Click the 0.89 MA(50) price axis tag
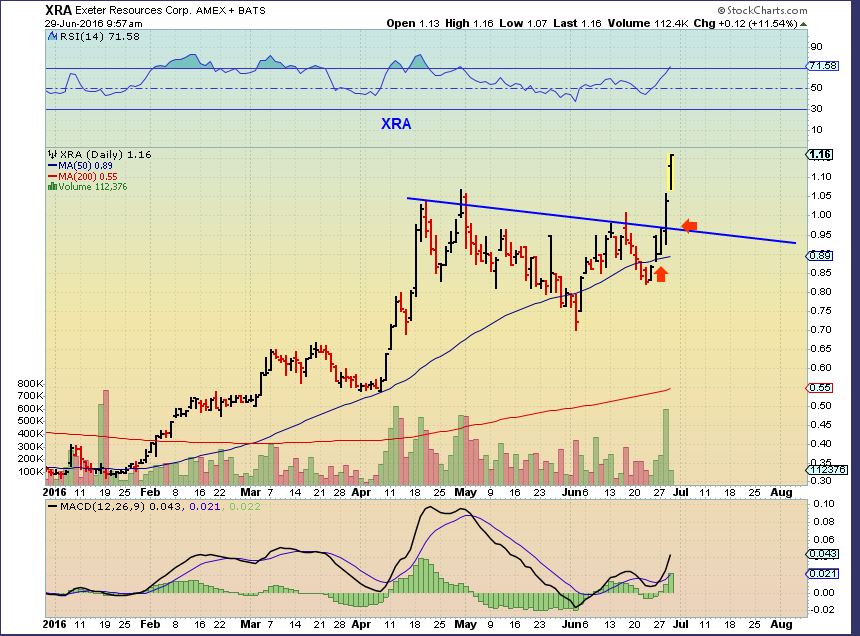Image resolution: width=860 pixels, height=636 pixels. 821,255
